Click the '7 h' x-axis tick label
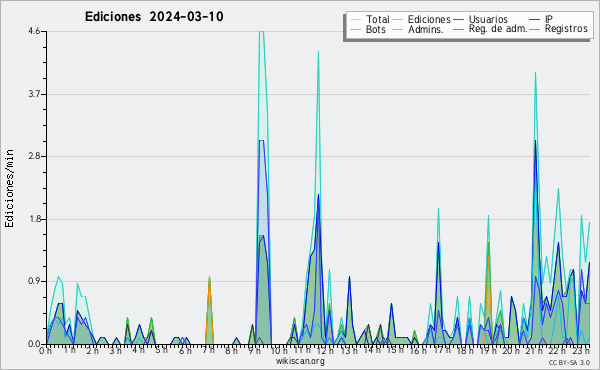The width and height of the screenshot is (600, 370). click(x=208, y=350)
